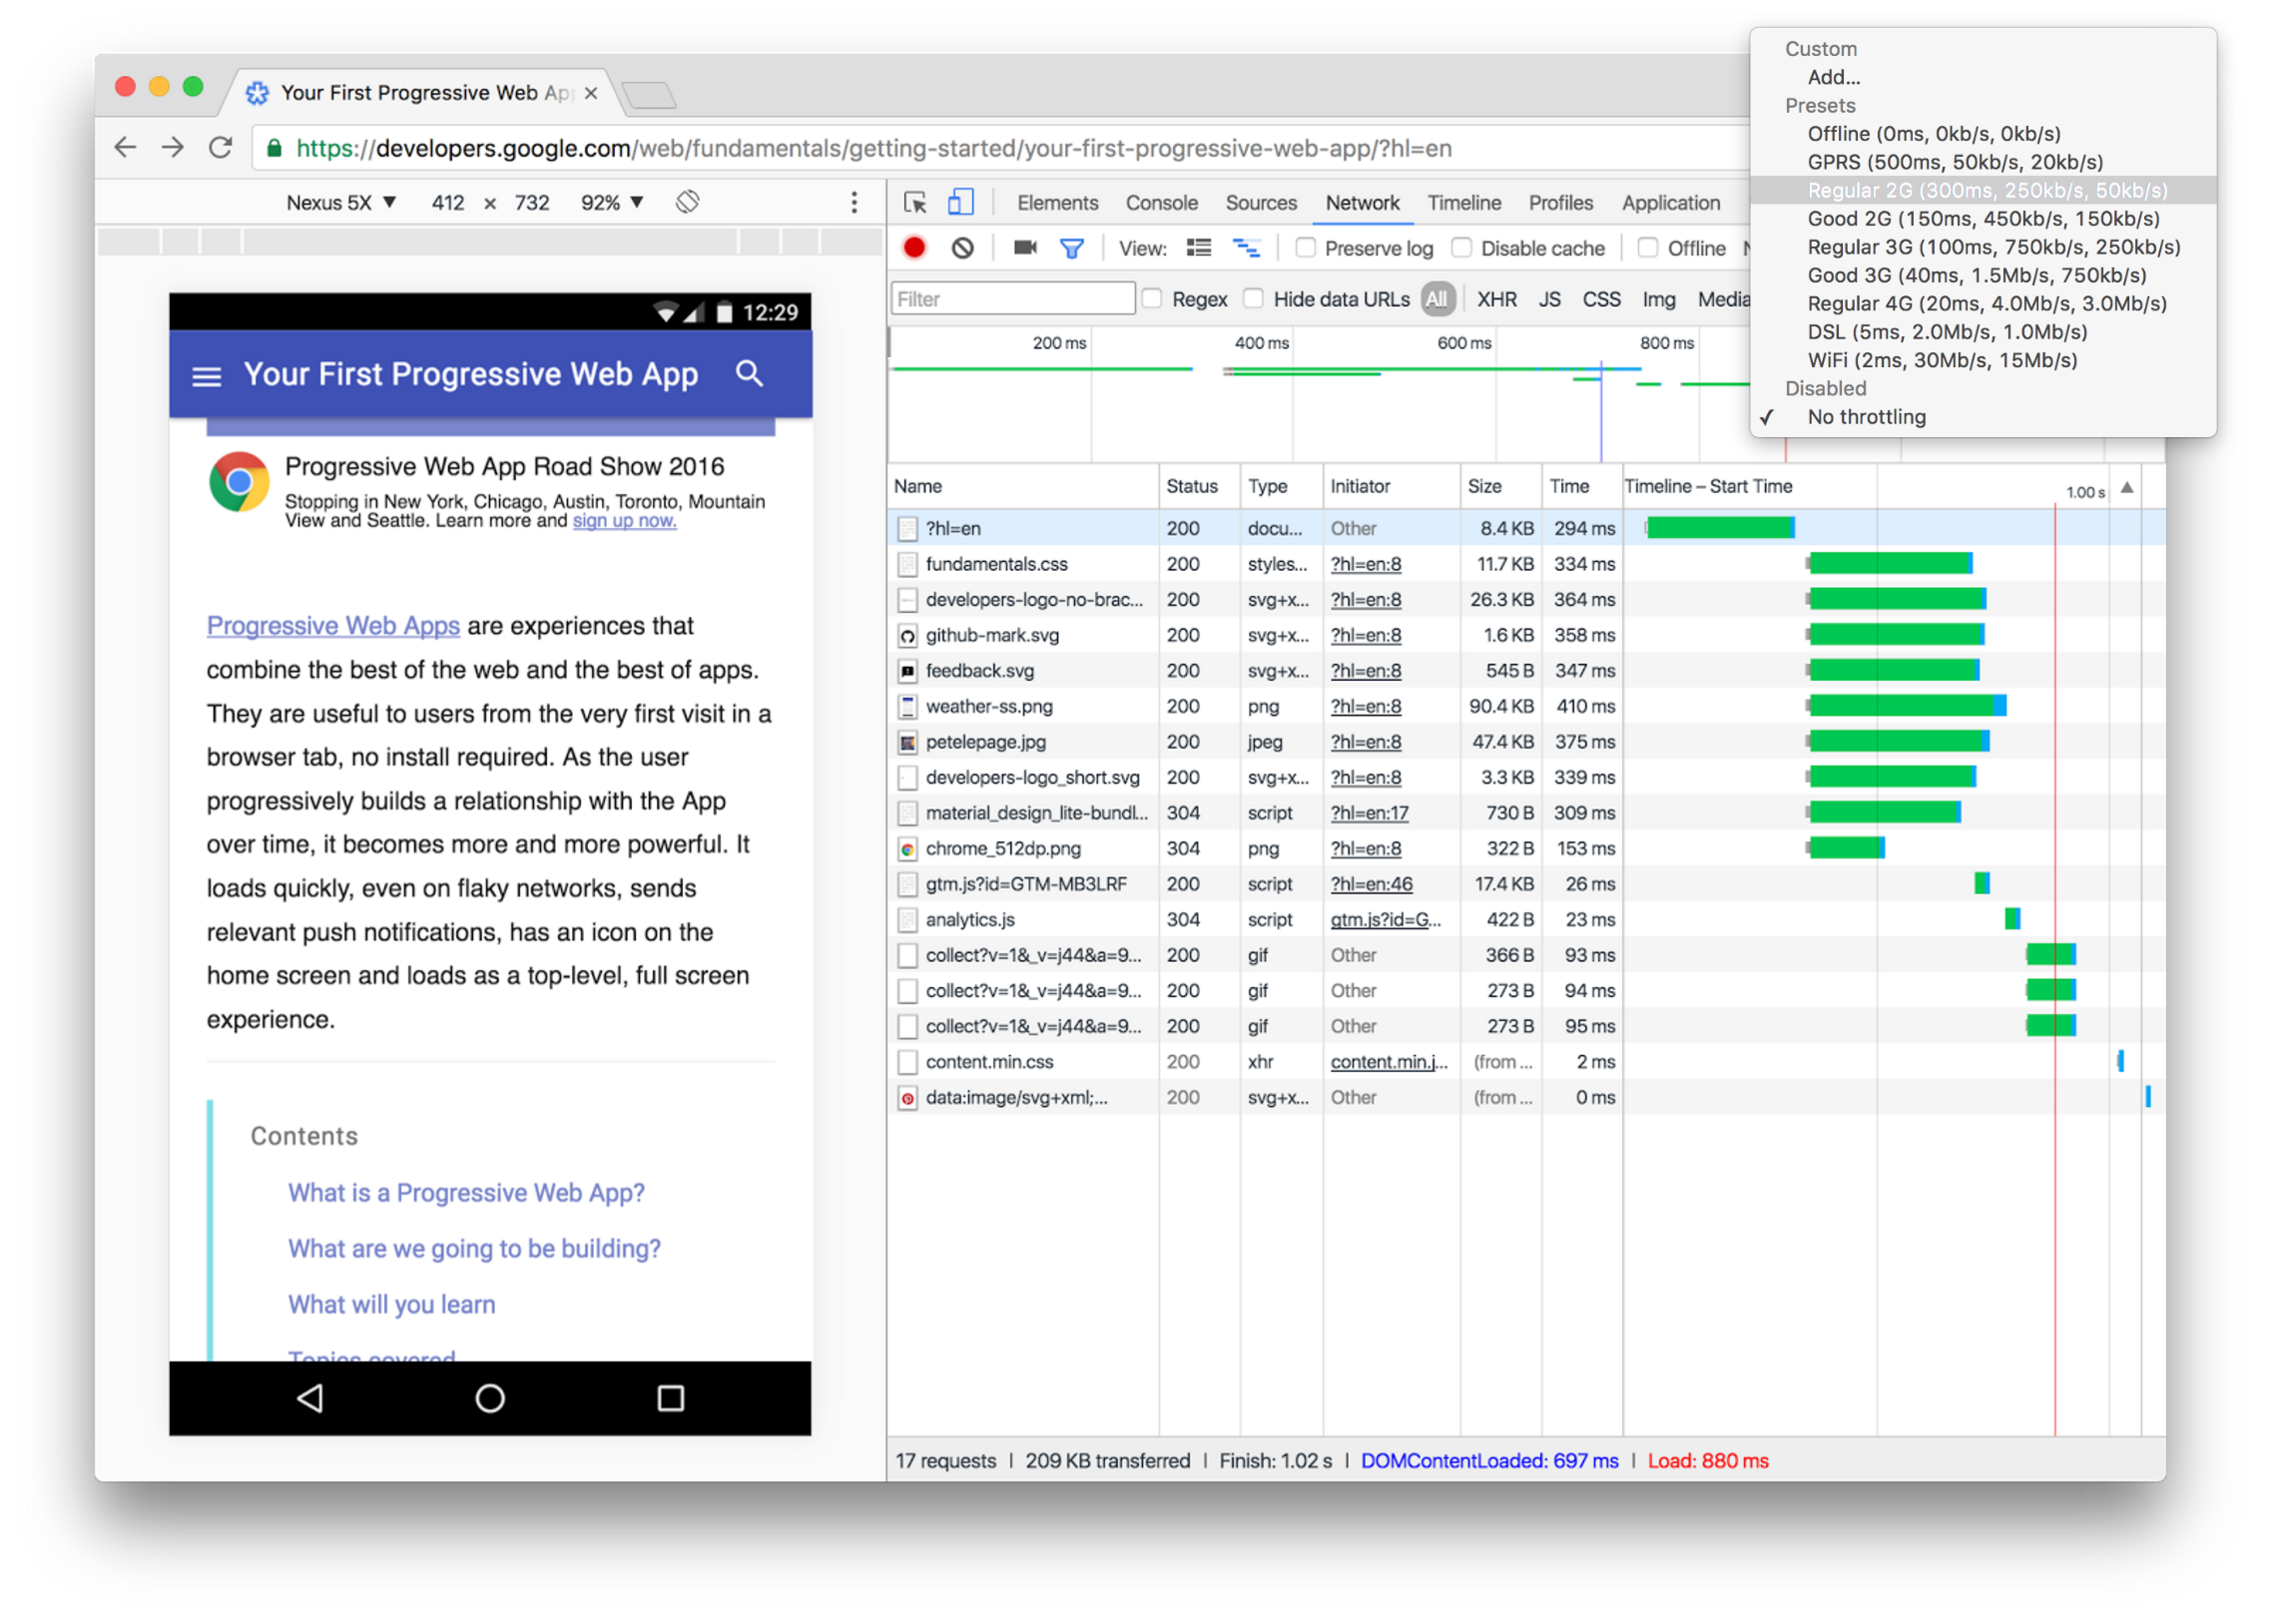The width and height of the screenshot is (2296, 1617).
Task: Toggle the filter funnel icon
Action: pos(1072,248)
